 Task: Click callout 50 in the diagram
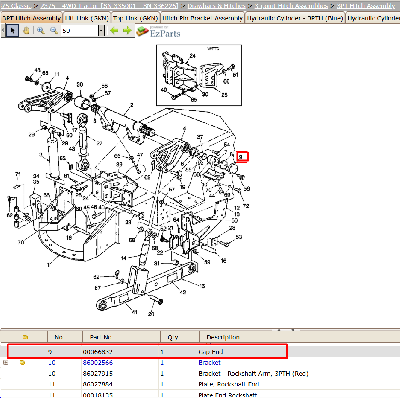click(80, 85)
